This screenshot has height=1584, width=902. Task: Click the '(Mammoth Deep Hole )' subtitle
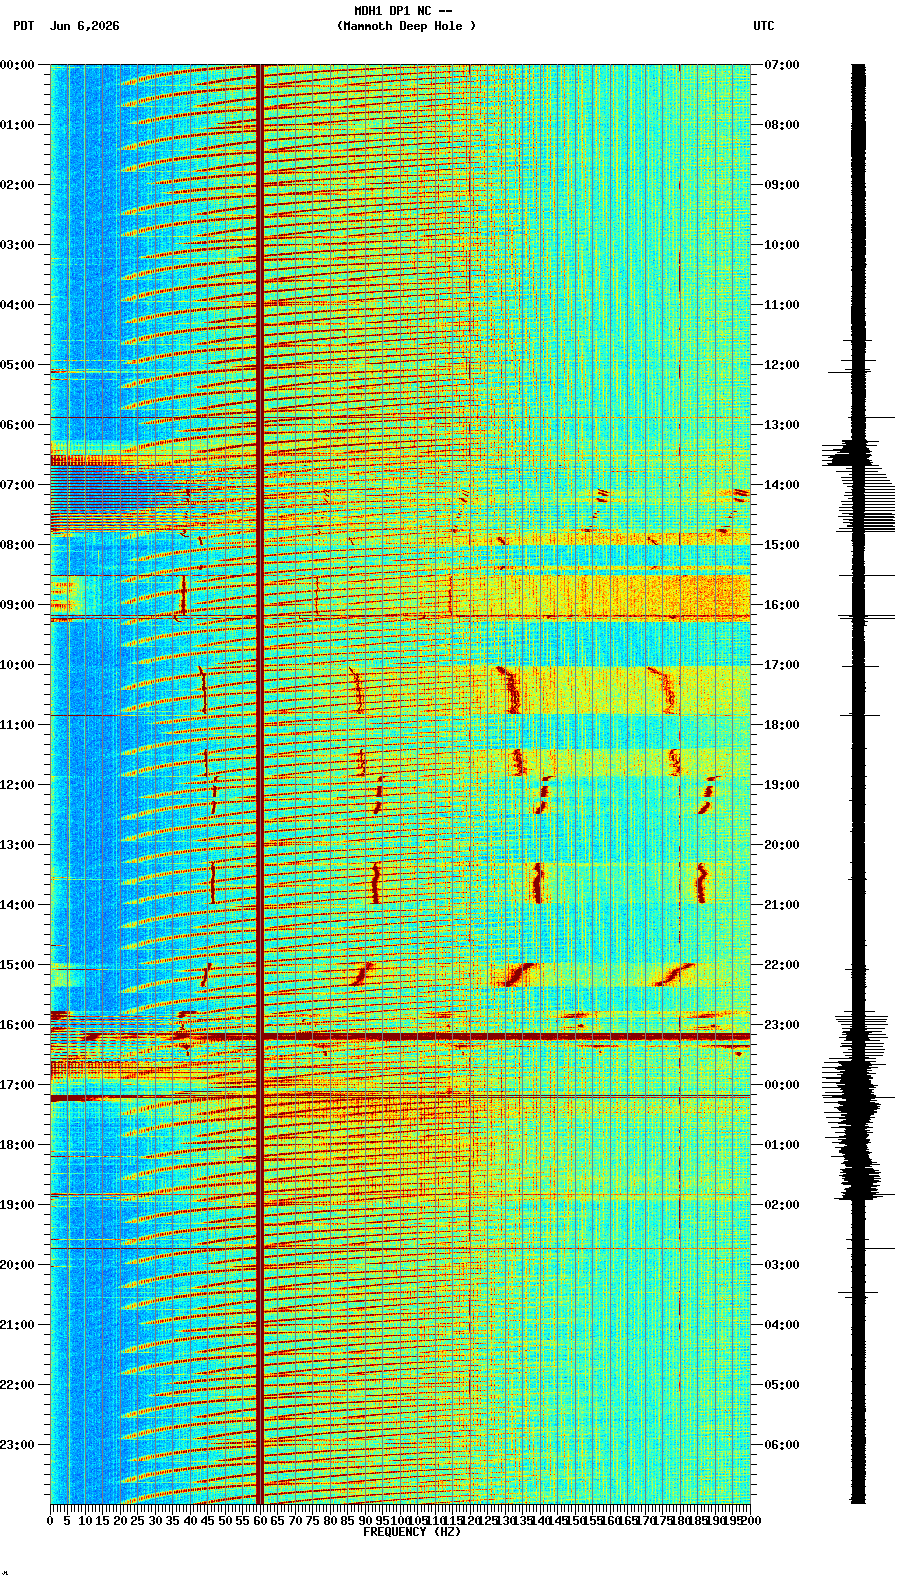(x=406, y=26)
